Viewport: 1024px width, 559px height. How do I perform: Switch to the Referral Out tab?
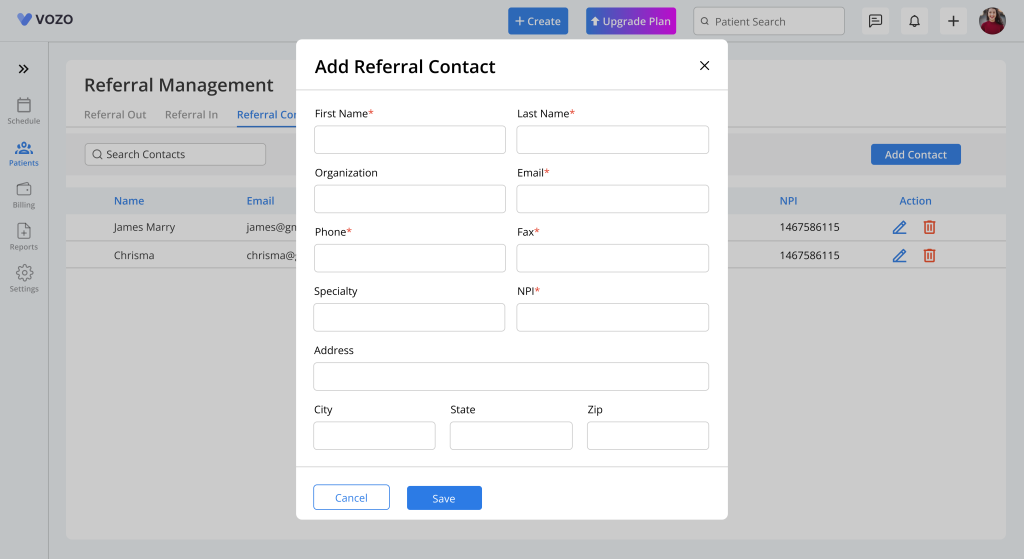click(x=115, y=115)
